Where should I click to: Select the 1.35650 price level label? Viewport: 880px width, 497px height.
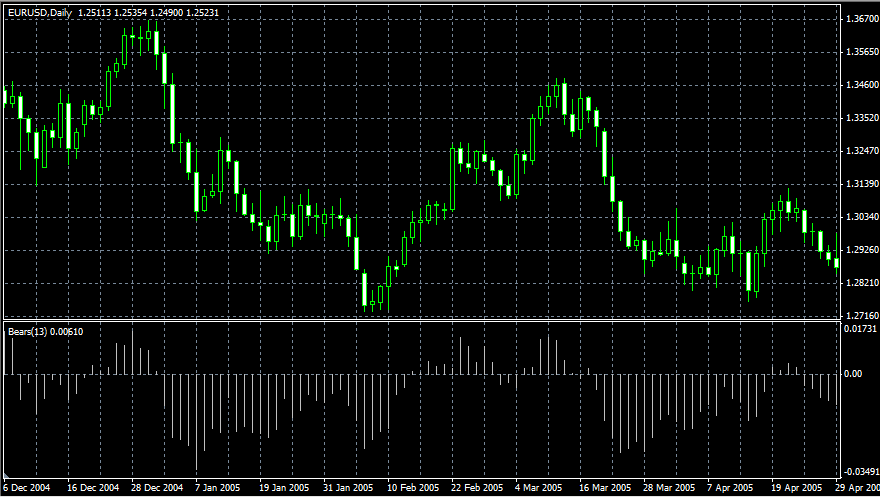point(861,52)
